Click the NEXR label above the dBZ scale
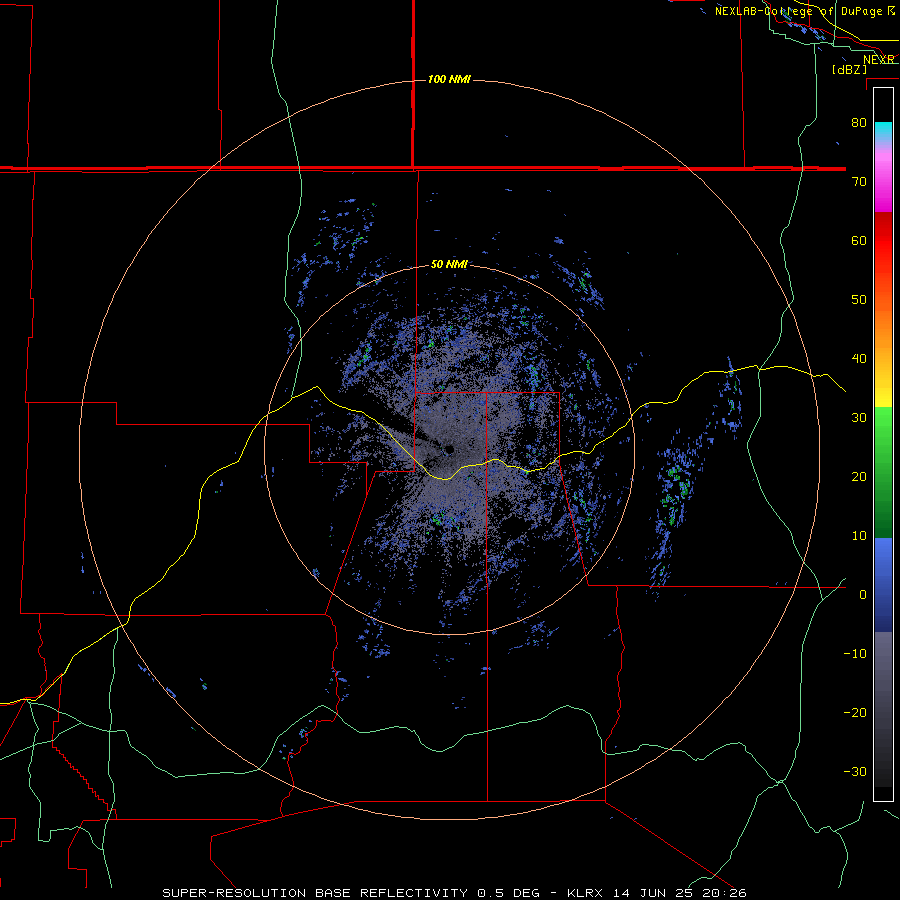 click(879, 60)
